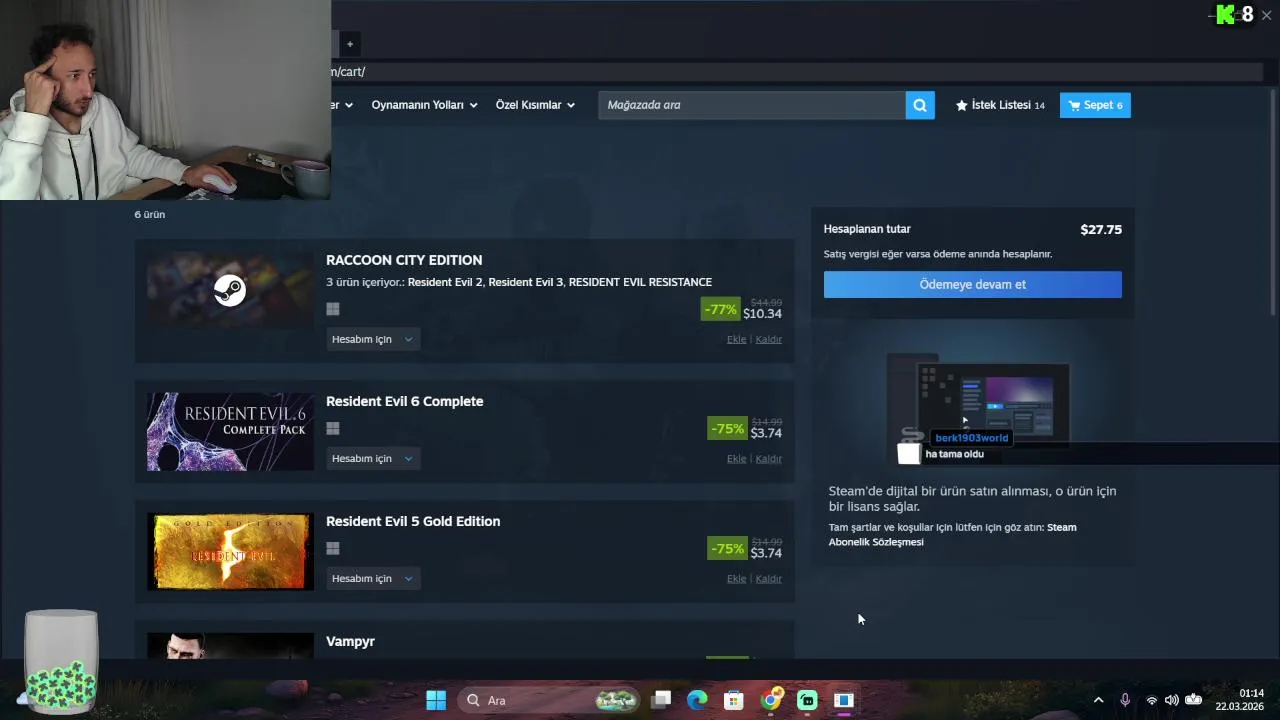Image resolution: width=1280 pixels, height=720 pixels.
Task: Click Windows platform icon under Resident Evil 5 Gold
Action: point(333,548)
